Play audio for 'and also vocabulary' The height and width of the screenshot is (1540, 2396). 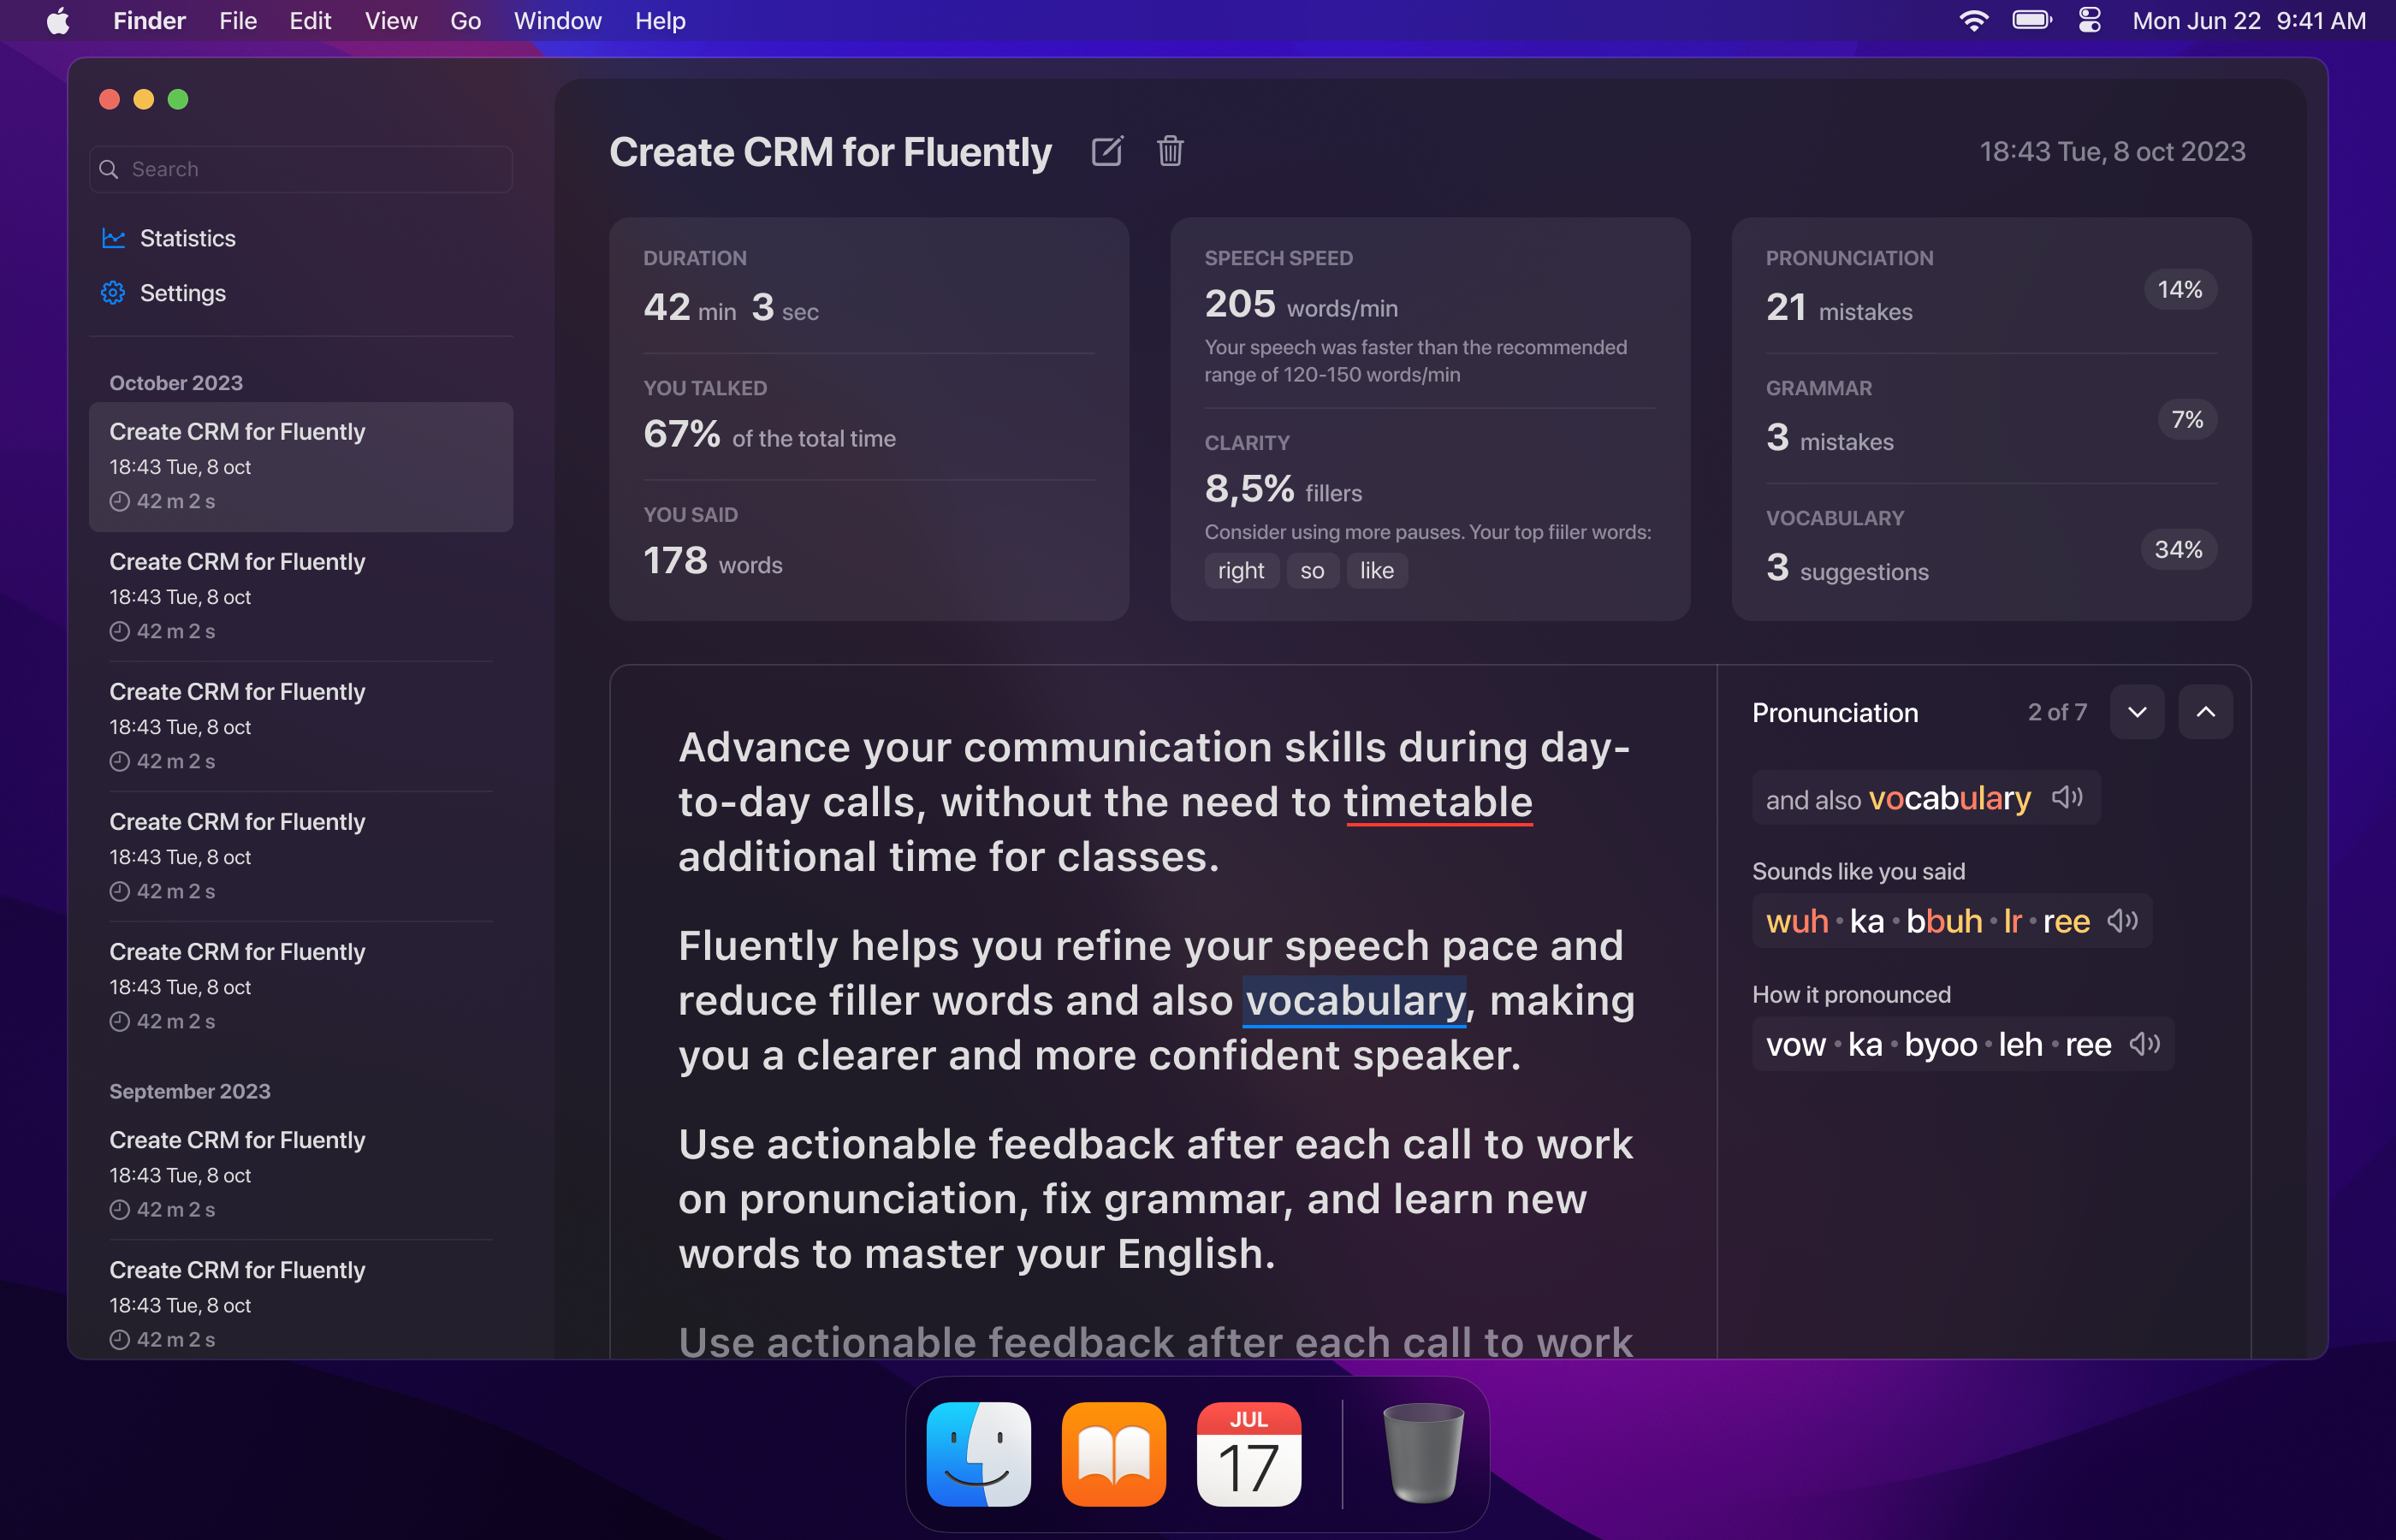[x=2067, y=798]
